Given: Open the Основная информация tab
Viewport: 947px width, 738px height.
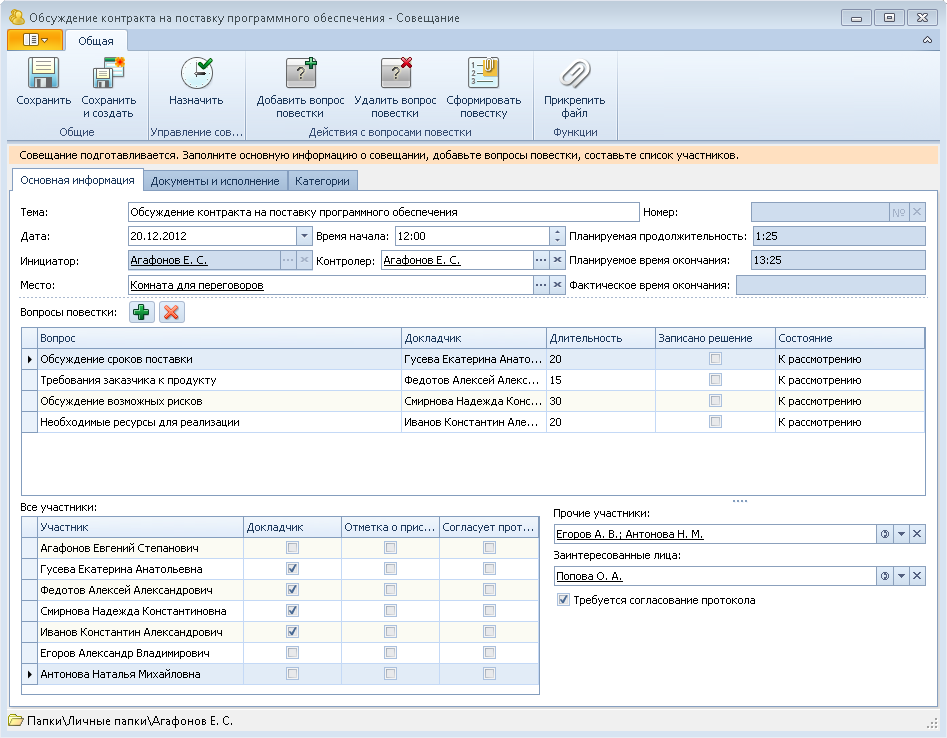Looking at the screenshot, I should [x=77, y=180].
